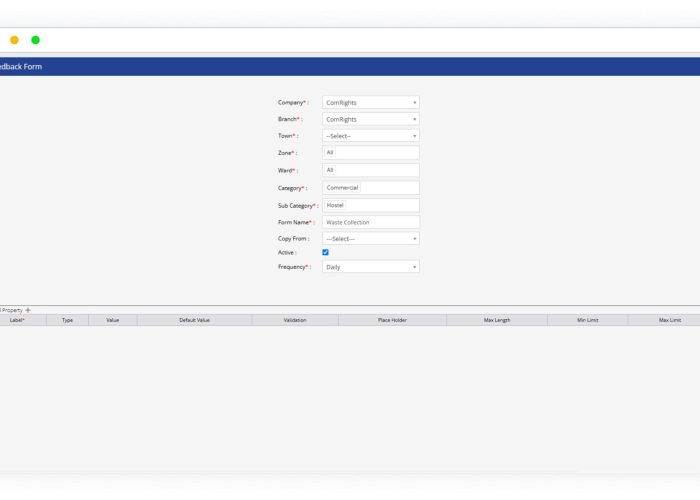Click the Type column header
Viewport: 700px width, 500px height.
pyautogui.click(x=67, y=320)
